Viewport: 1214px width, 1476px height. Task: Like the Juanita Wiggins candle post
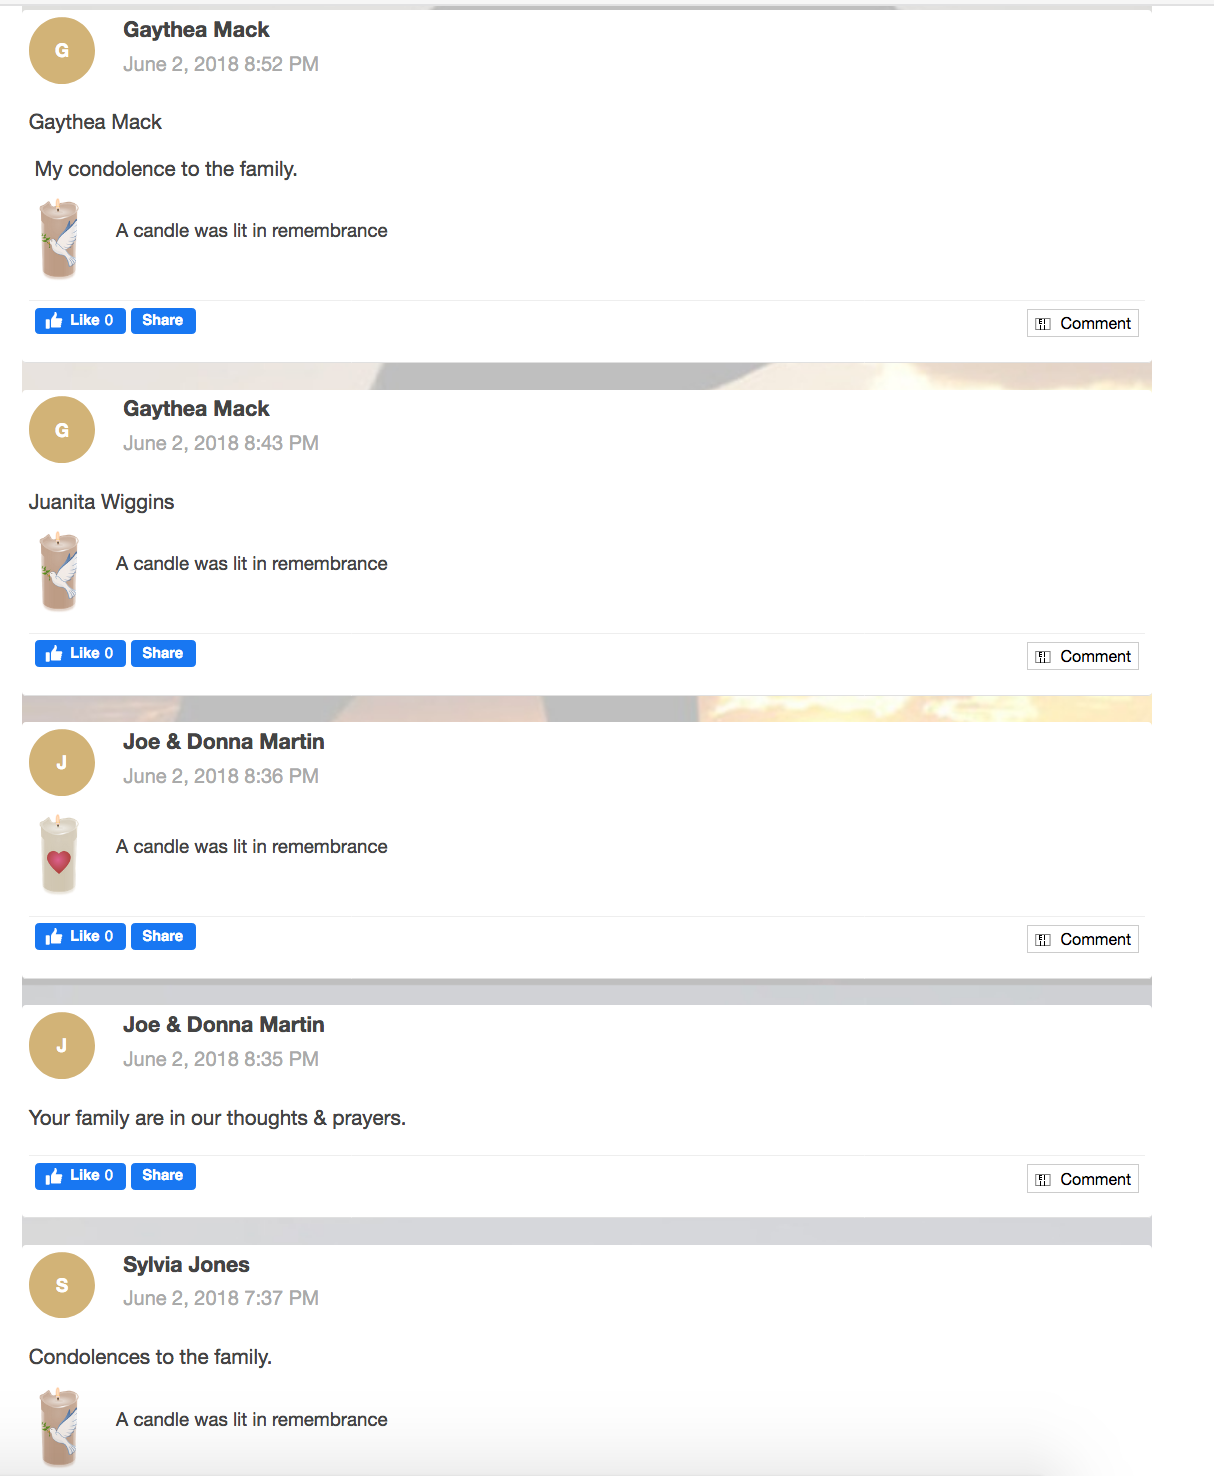point(80,654)
